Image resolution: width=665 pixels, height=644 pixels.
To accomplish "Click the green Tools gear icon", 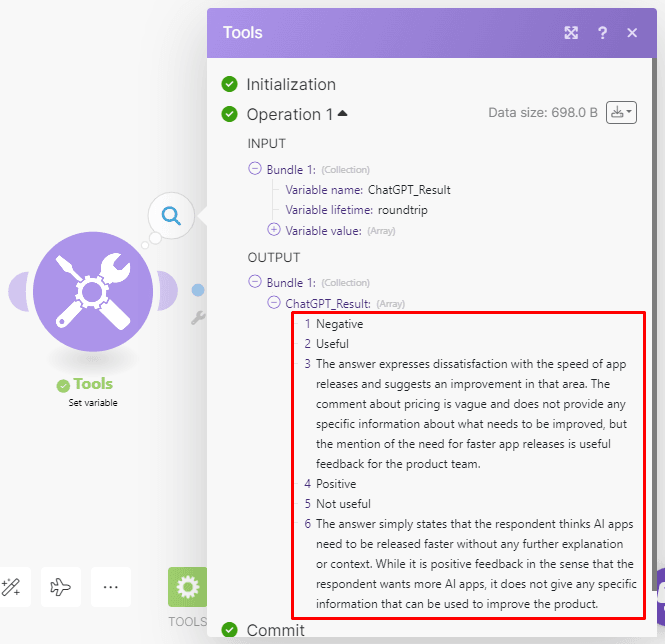I will [187, 587].
